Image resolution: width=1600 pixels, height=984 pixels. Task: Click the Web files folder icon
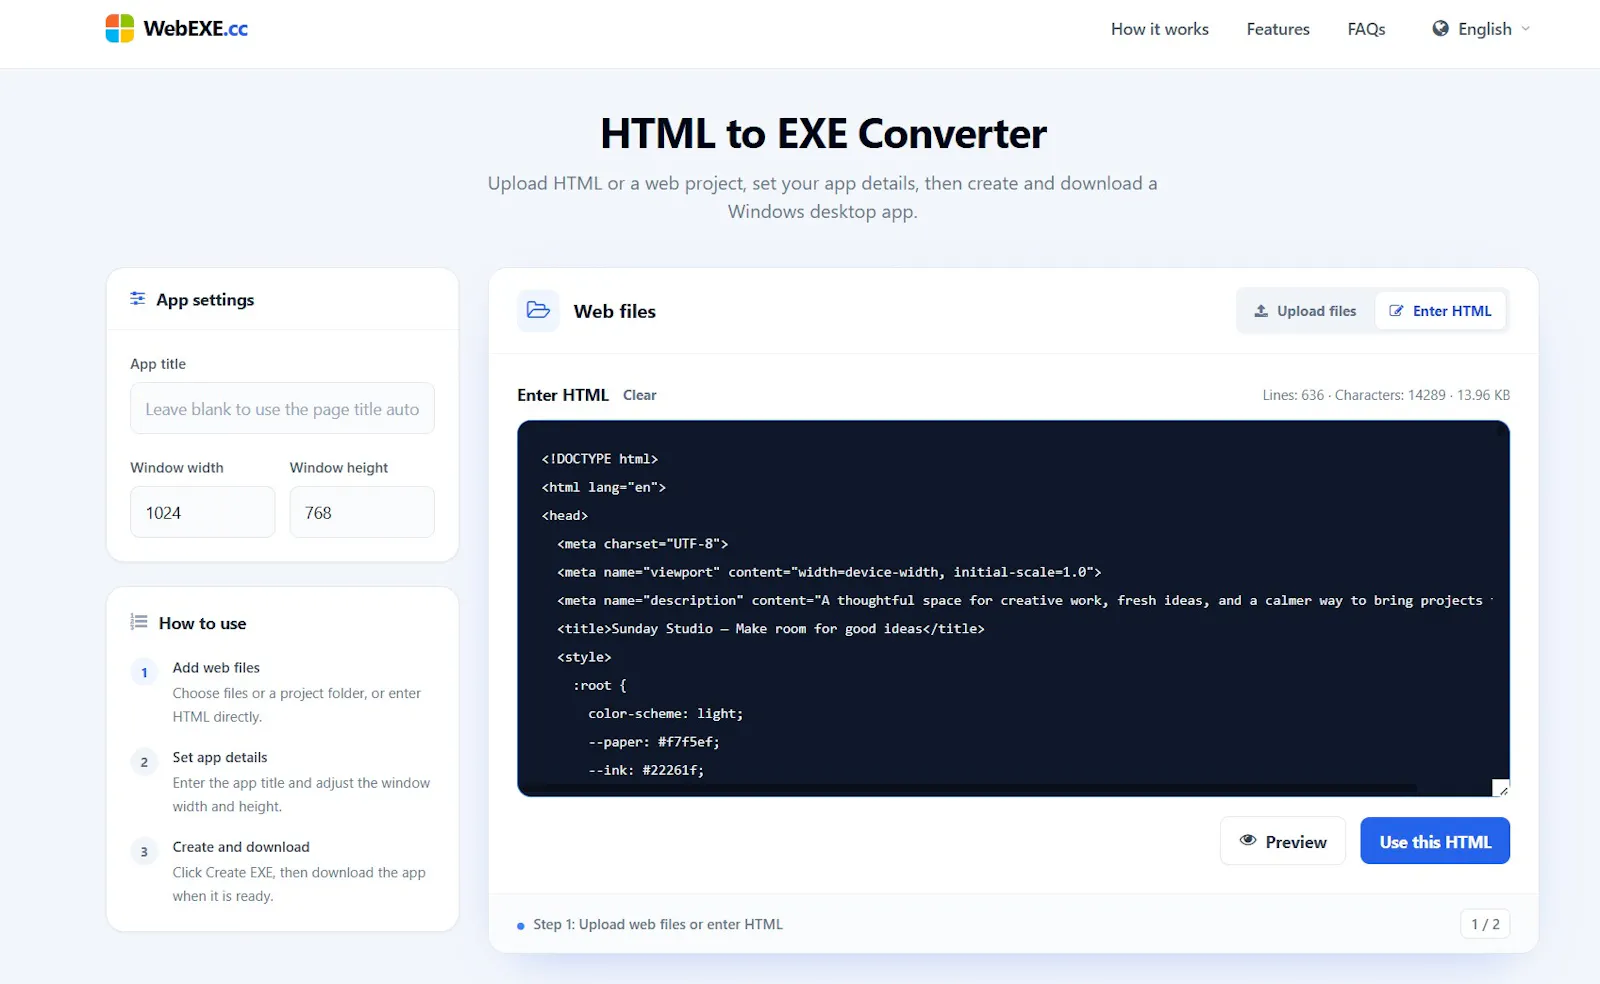pyautogui.click(x=538, y=310)
